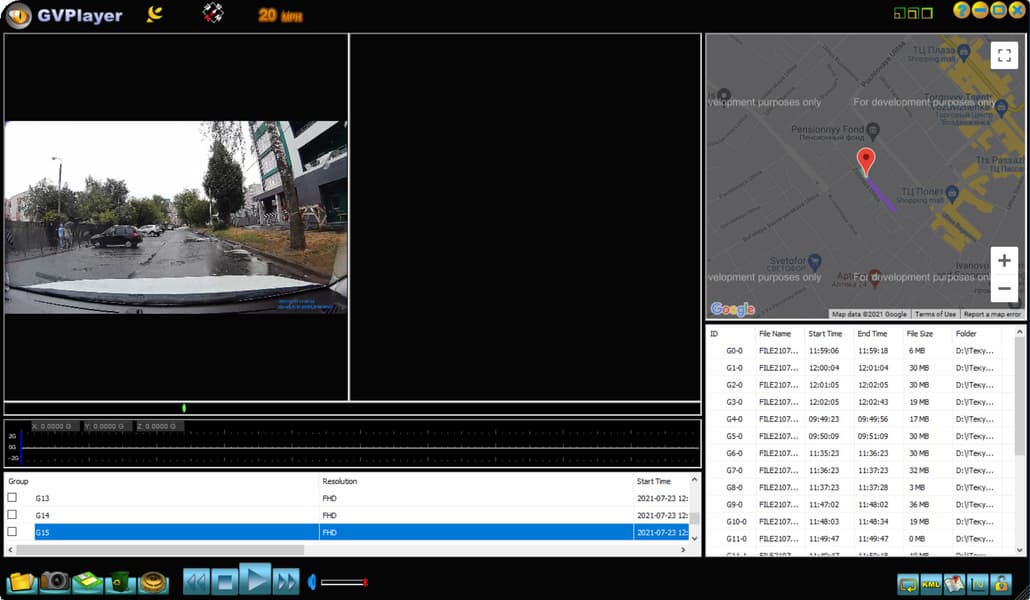Check the G15 group checkbox
Image resolution: width=1030 pixels, height=600 pixels.
12,532
